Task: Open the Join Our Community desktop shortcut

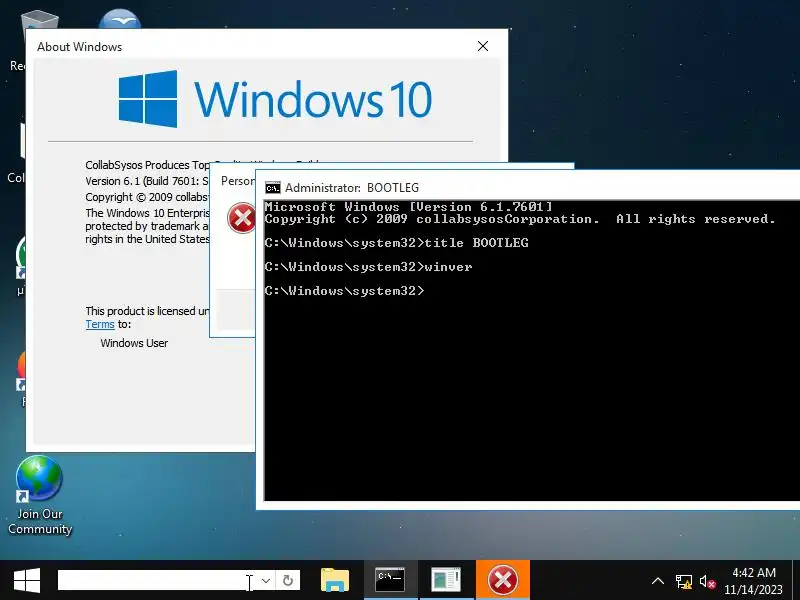Action: [x=39, y=495]
